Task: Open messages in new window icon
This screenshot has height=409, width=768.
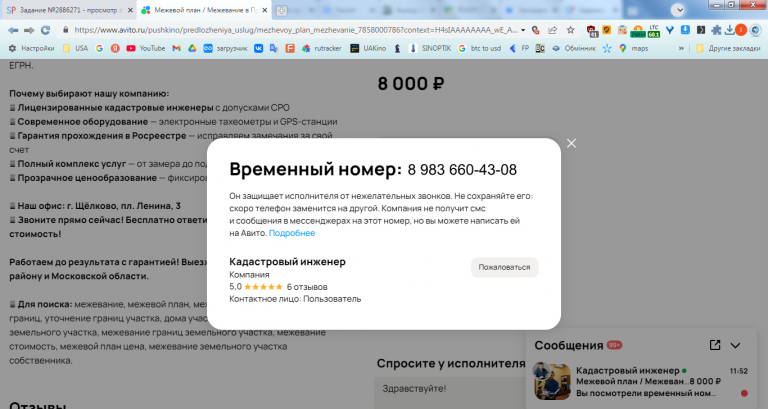Action: [x=715, y=345]
